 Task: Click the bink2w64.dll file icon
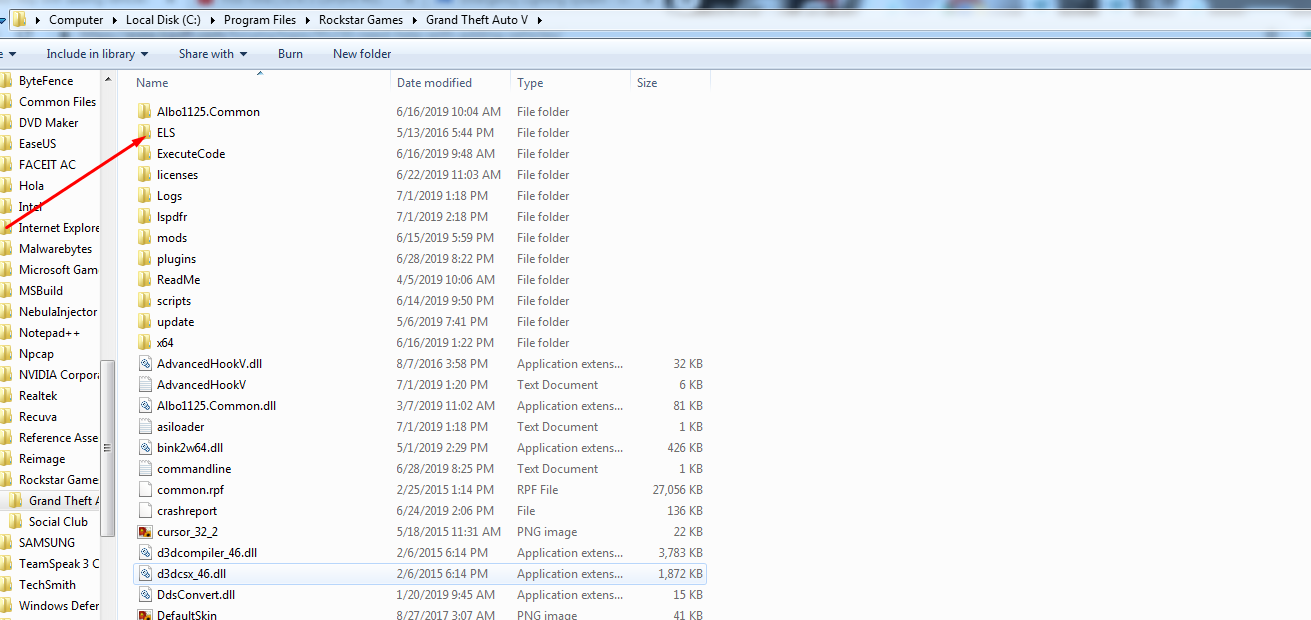click(145, 448)
